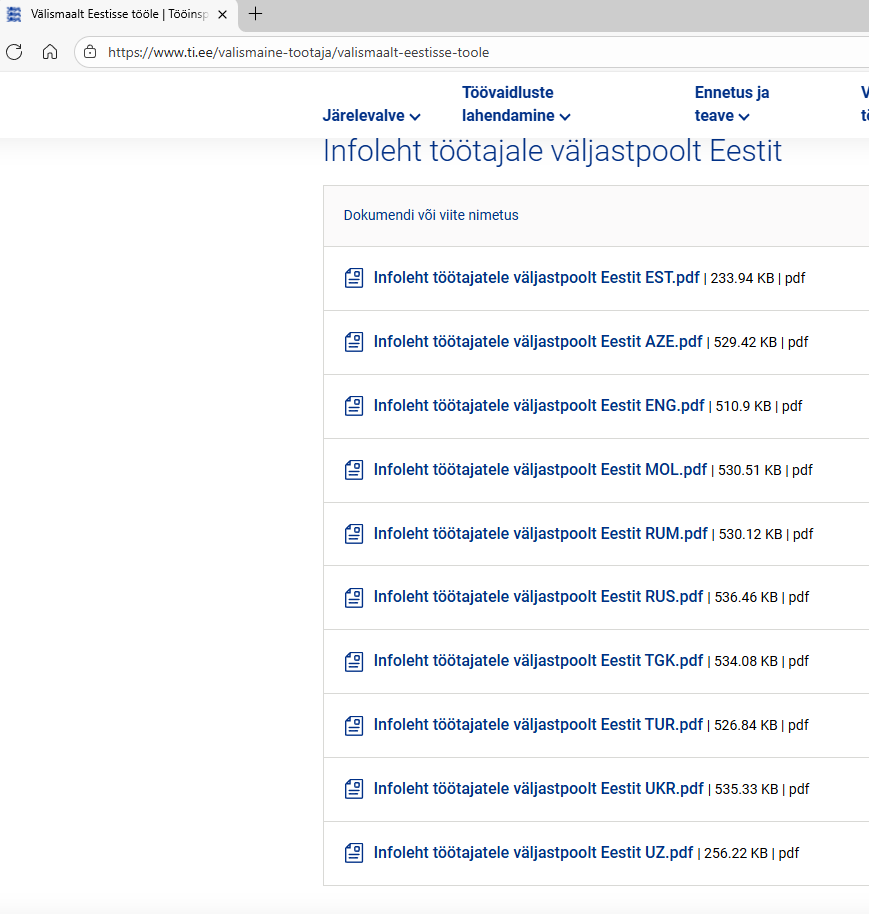Switch to the Välismaalt Eestisse tööle tab
This screenshot has width=869, height=914.
(110, 14)
